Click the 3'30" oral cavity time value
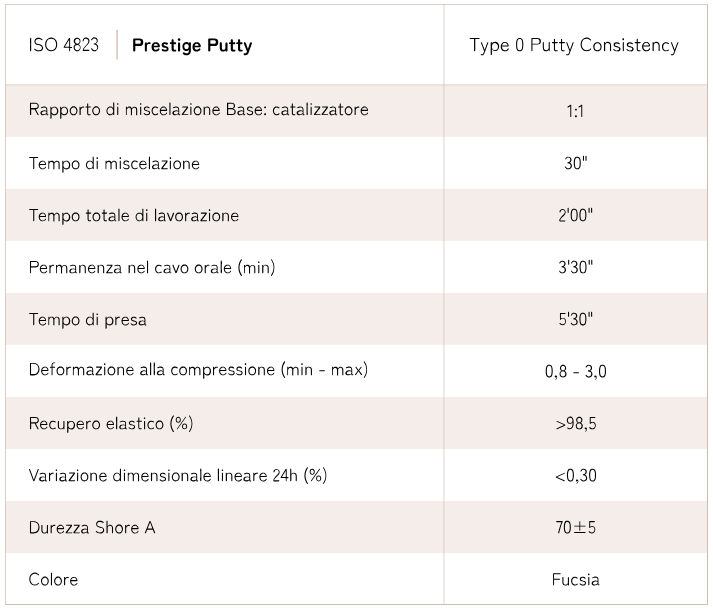This screenshot has height=608, width=713. pos(575,267)
